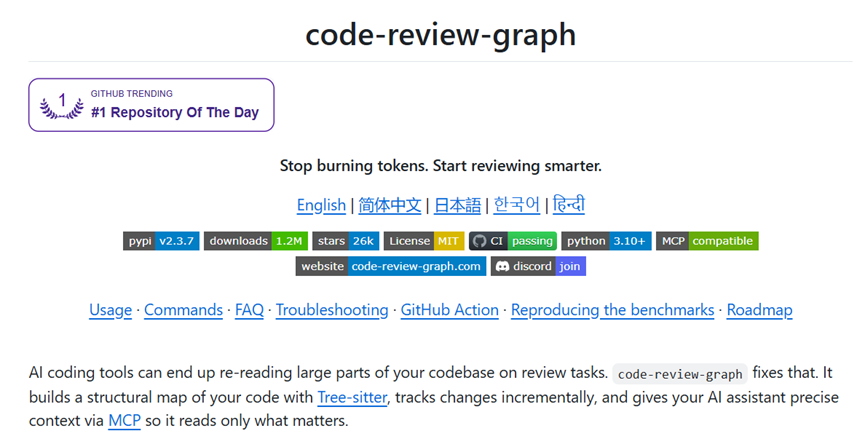Switch to the 简体中文 language link
This screenshot has height=439, width=865.
(x=389, y=205)
